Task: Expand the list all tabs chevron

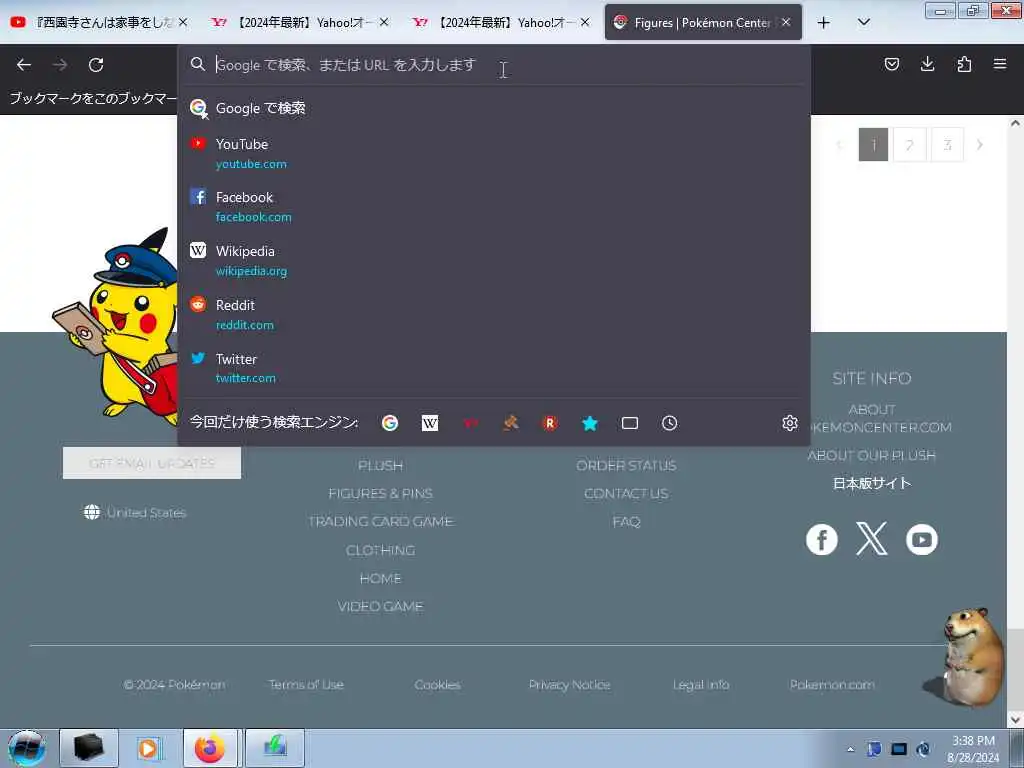Action: pos(863,22)
